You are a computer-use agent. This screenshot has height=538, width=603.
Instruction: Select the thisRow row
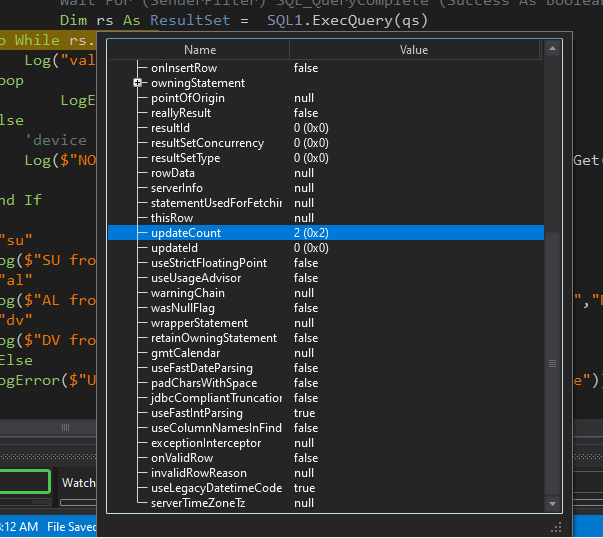(326, 218)
